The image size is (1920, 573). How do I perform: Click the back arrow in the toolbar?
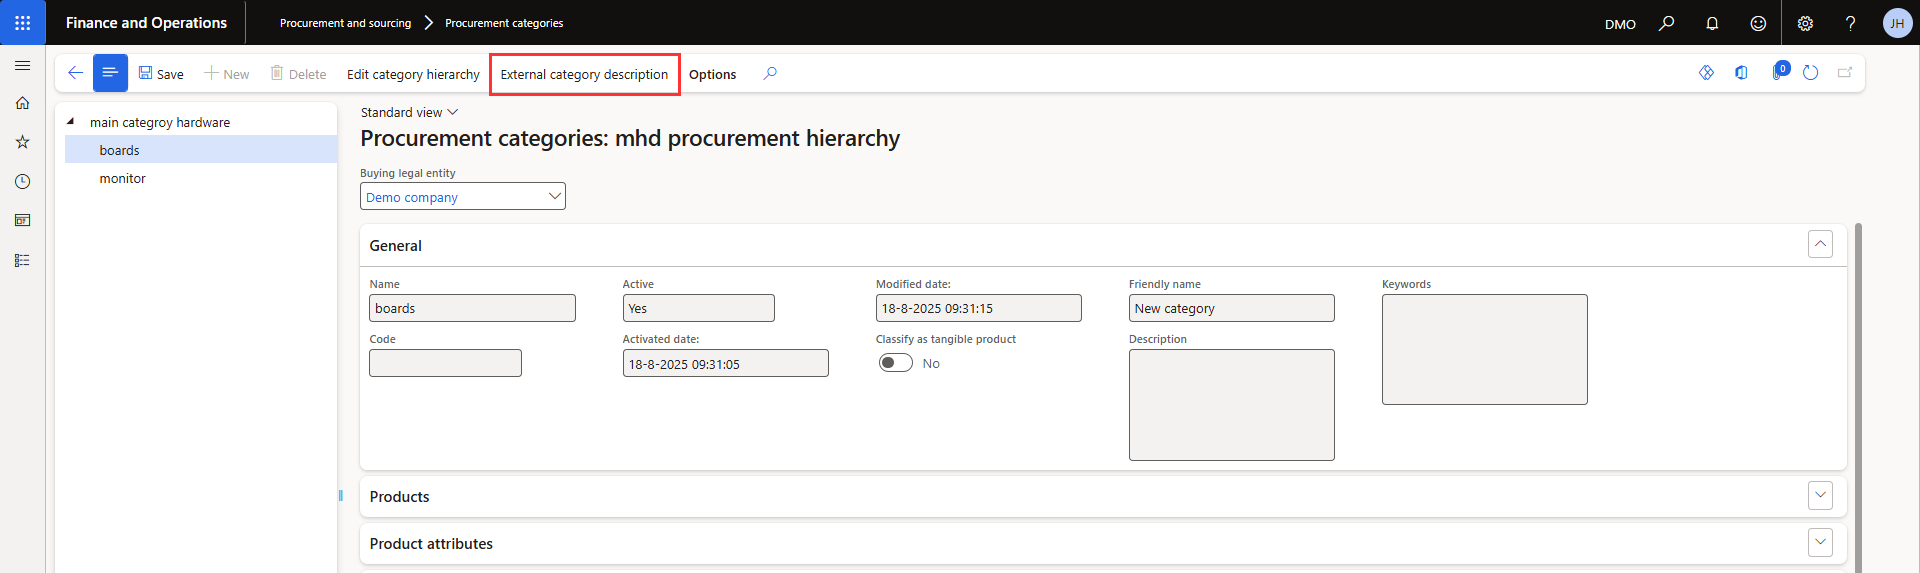(x=75, y=73)
